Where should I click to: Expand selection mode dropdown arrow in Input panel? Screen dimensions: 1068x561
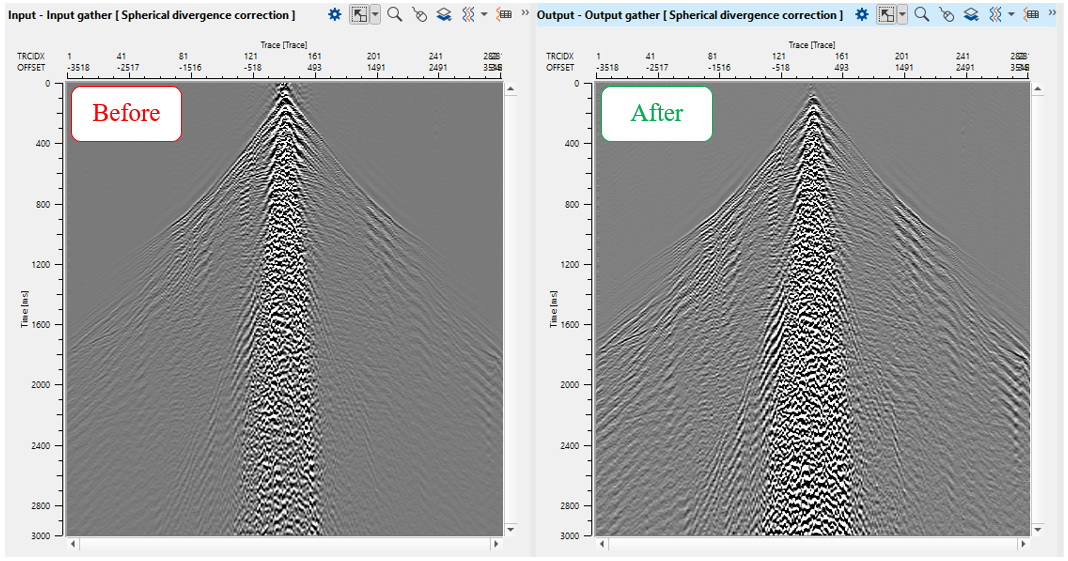click(374, 15)
